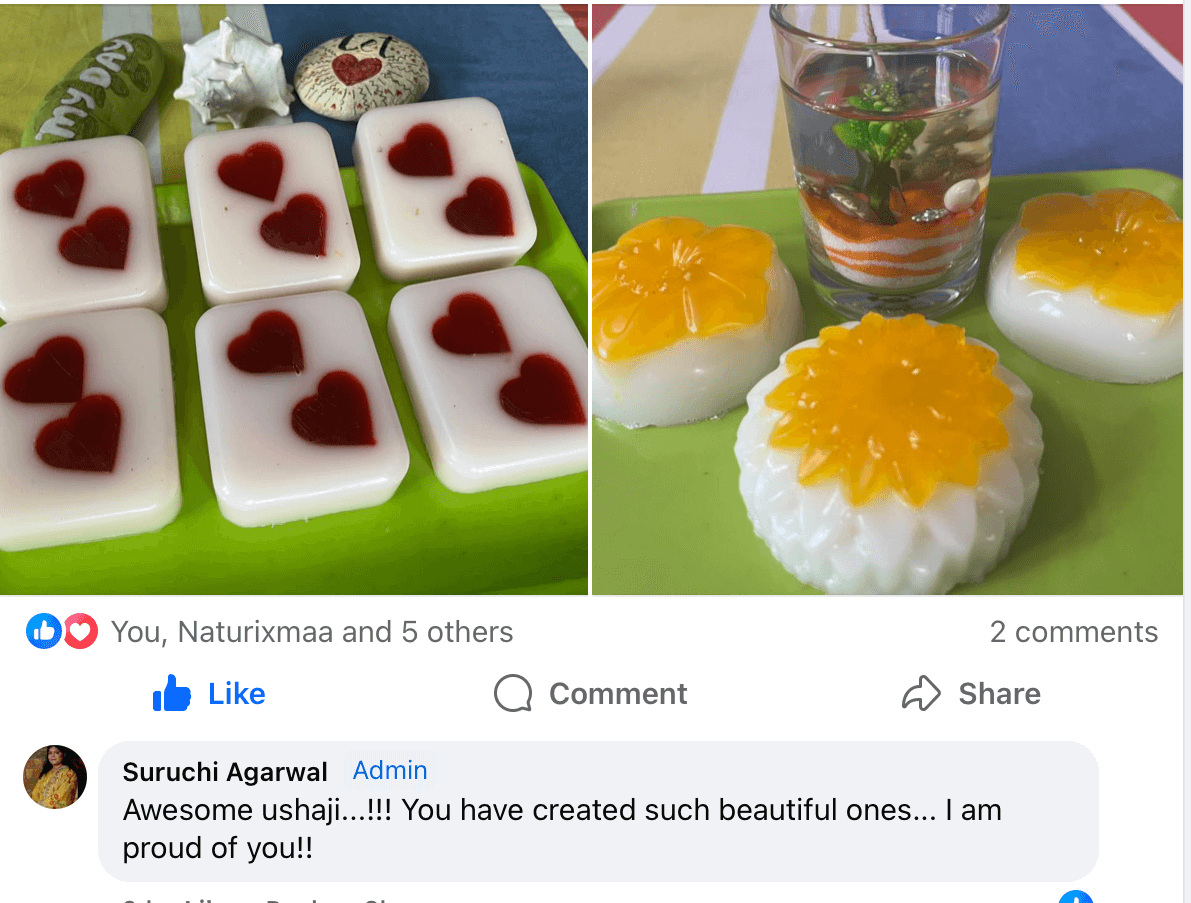Viewport: 1191px width, 903px height.
Task: Click the cut-off Reply link under Suruchi's comment
Action: [x=291, y=900]
